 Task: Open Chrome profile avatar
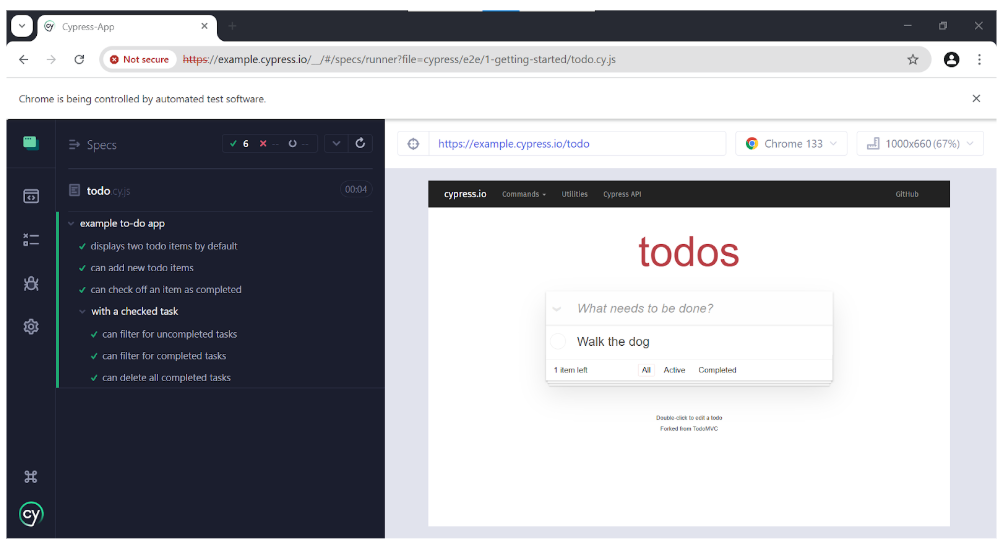951,60
